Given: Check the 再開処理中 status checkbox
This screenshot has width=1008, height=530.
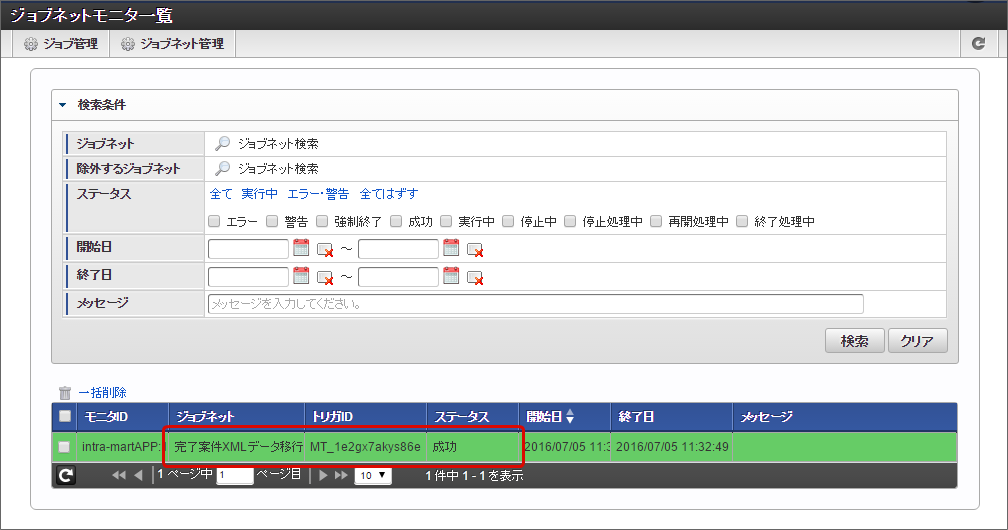Looking at the screenshot, I should click(656, 221).
